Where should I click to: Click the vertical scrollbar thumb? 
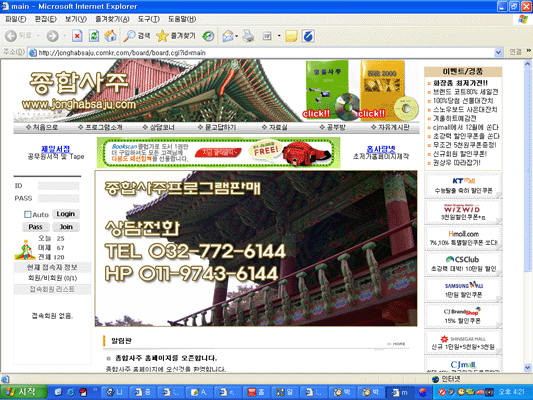[528, 170]
